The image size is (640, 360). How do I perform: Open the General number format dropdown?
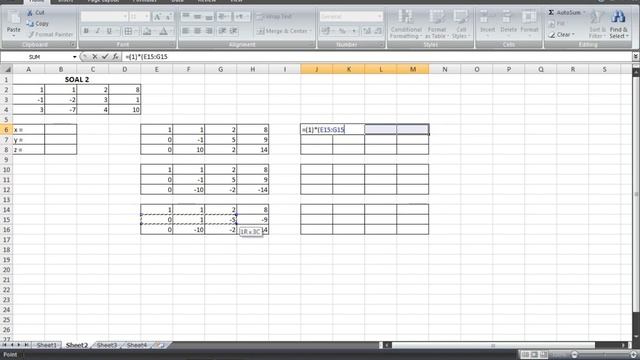380,17
